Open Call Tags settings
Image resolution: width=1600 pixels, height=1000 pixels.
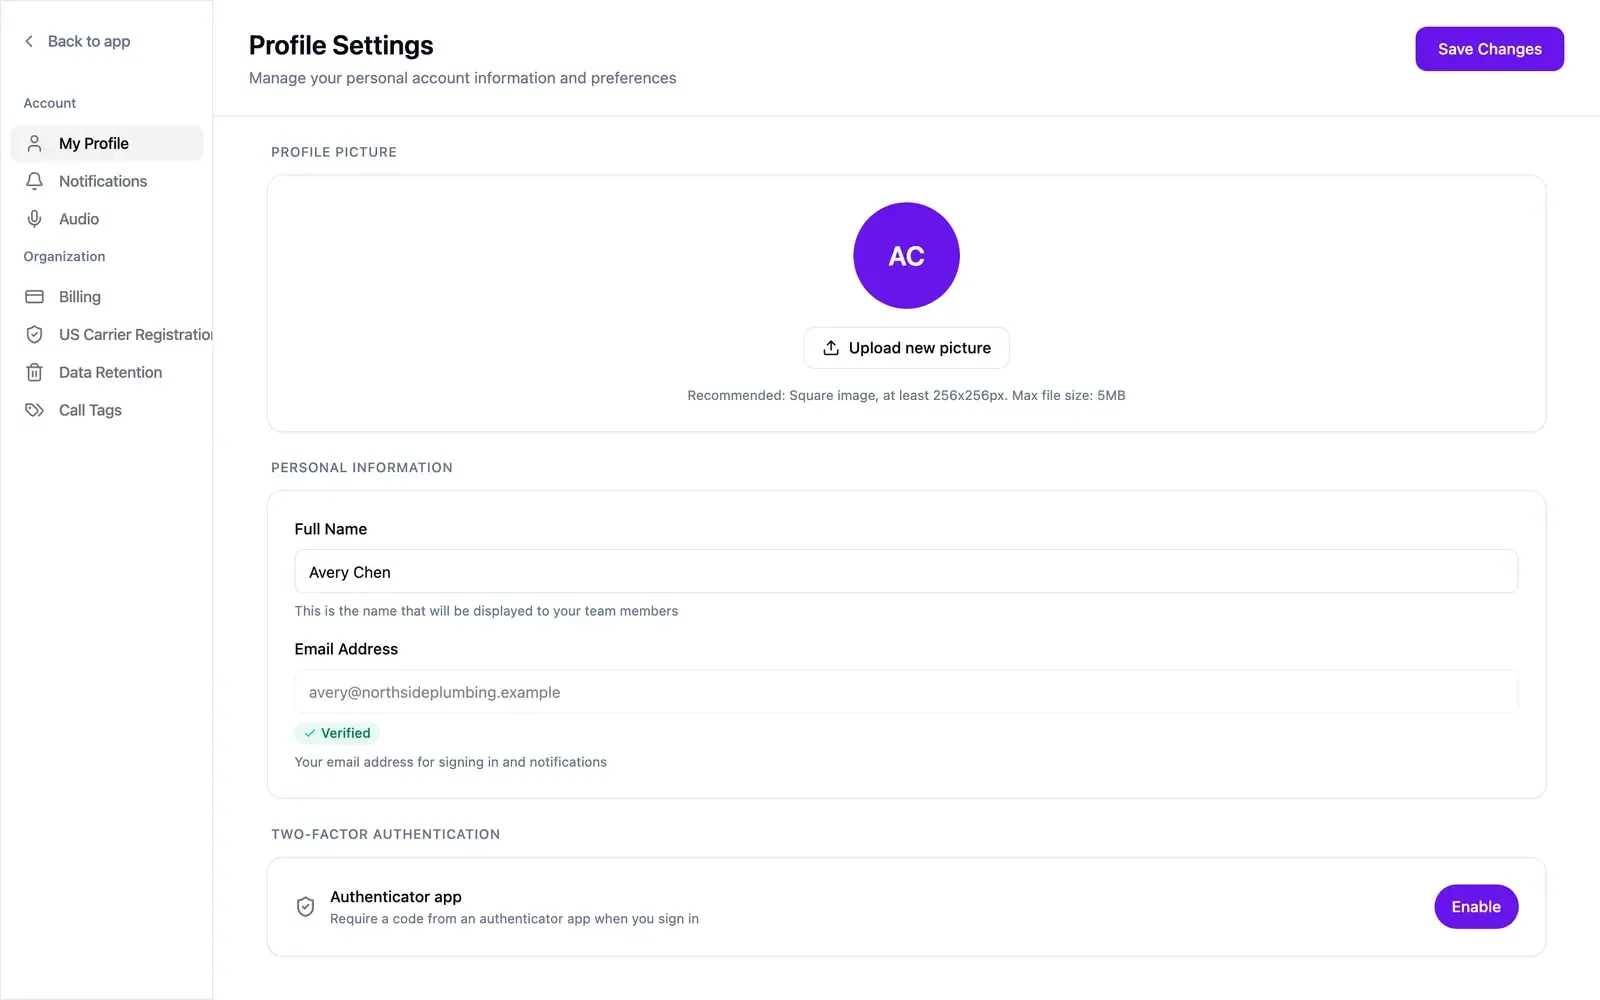[107, 410]
